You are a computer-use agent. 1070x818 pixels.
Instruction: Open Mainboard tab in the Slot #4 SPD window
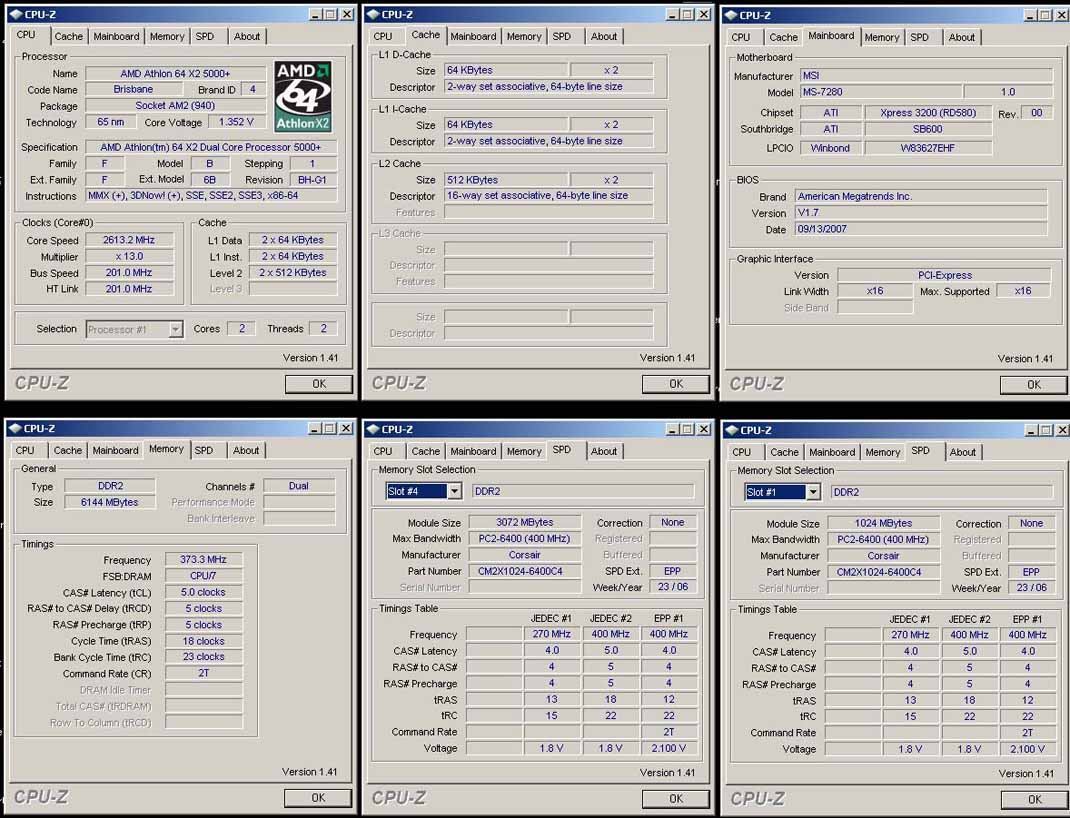473,451
